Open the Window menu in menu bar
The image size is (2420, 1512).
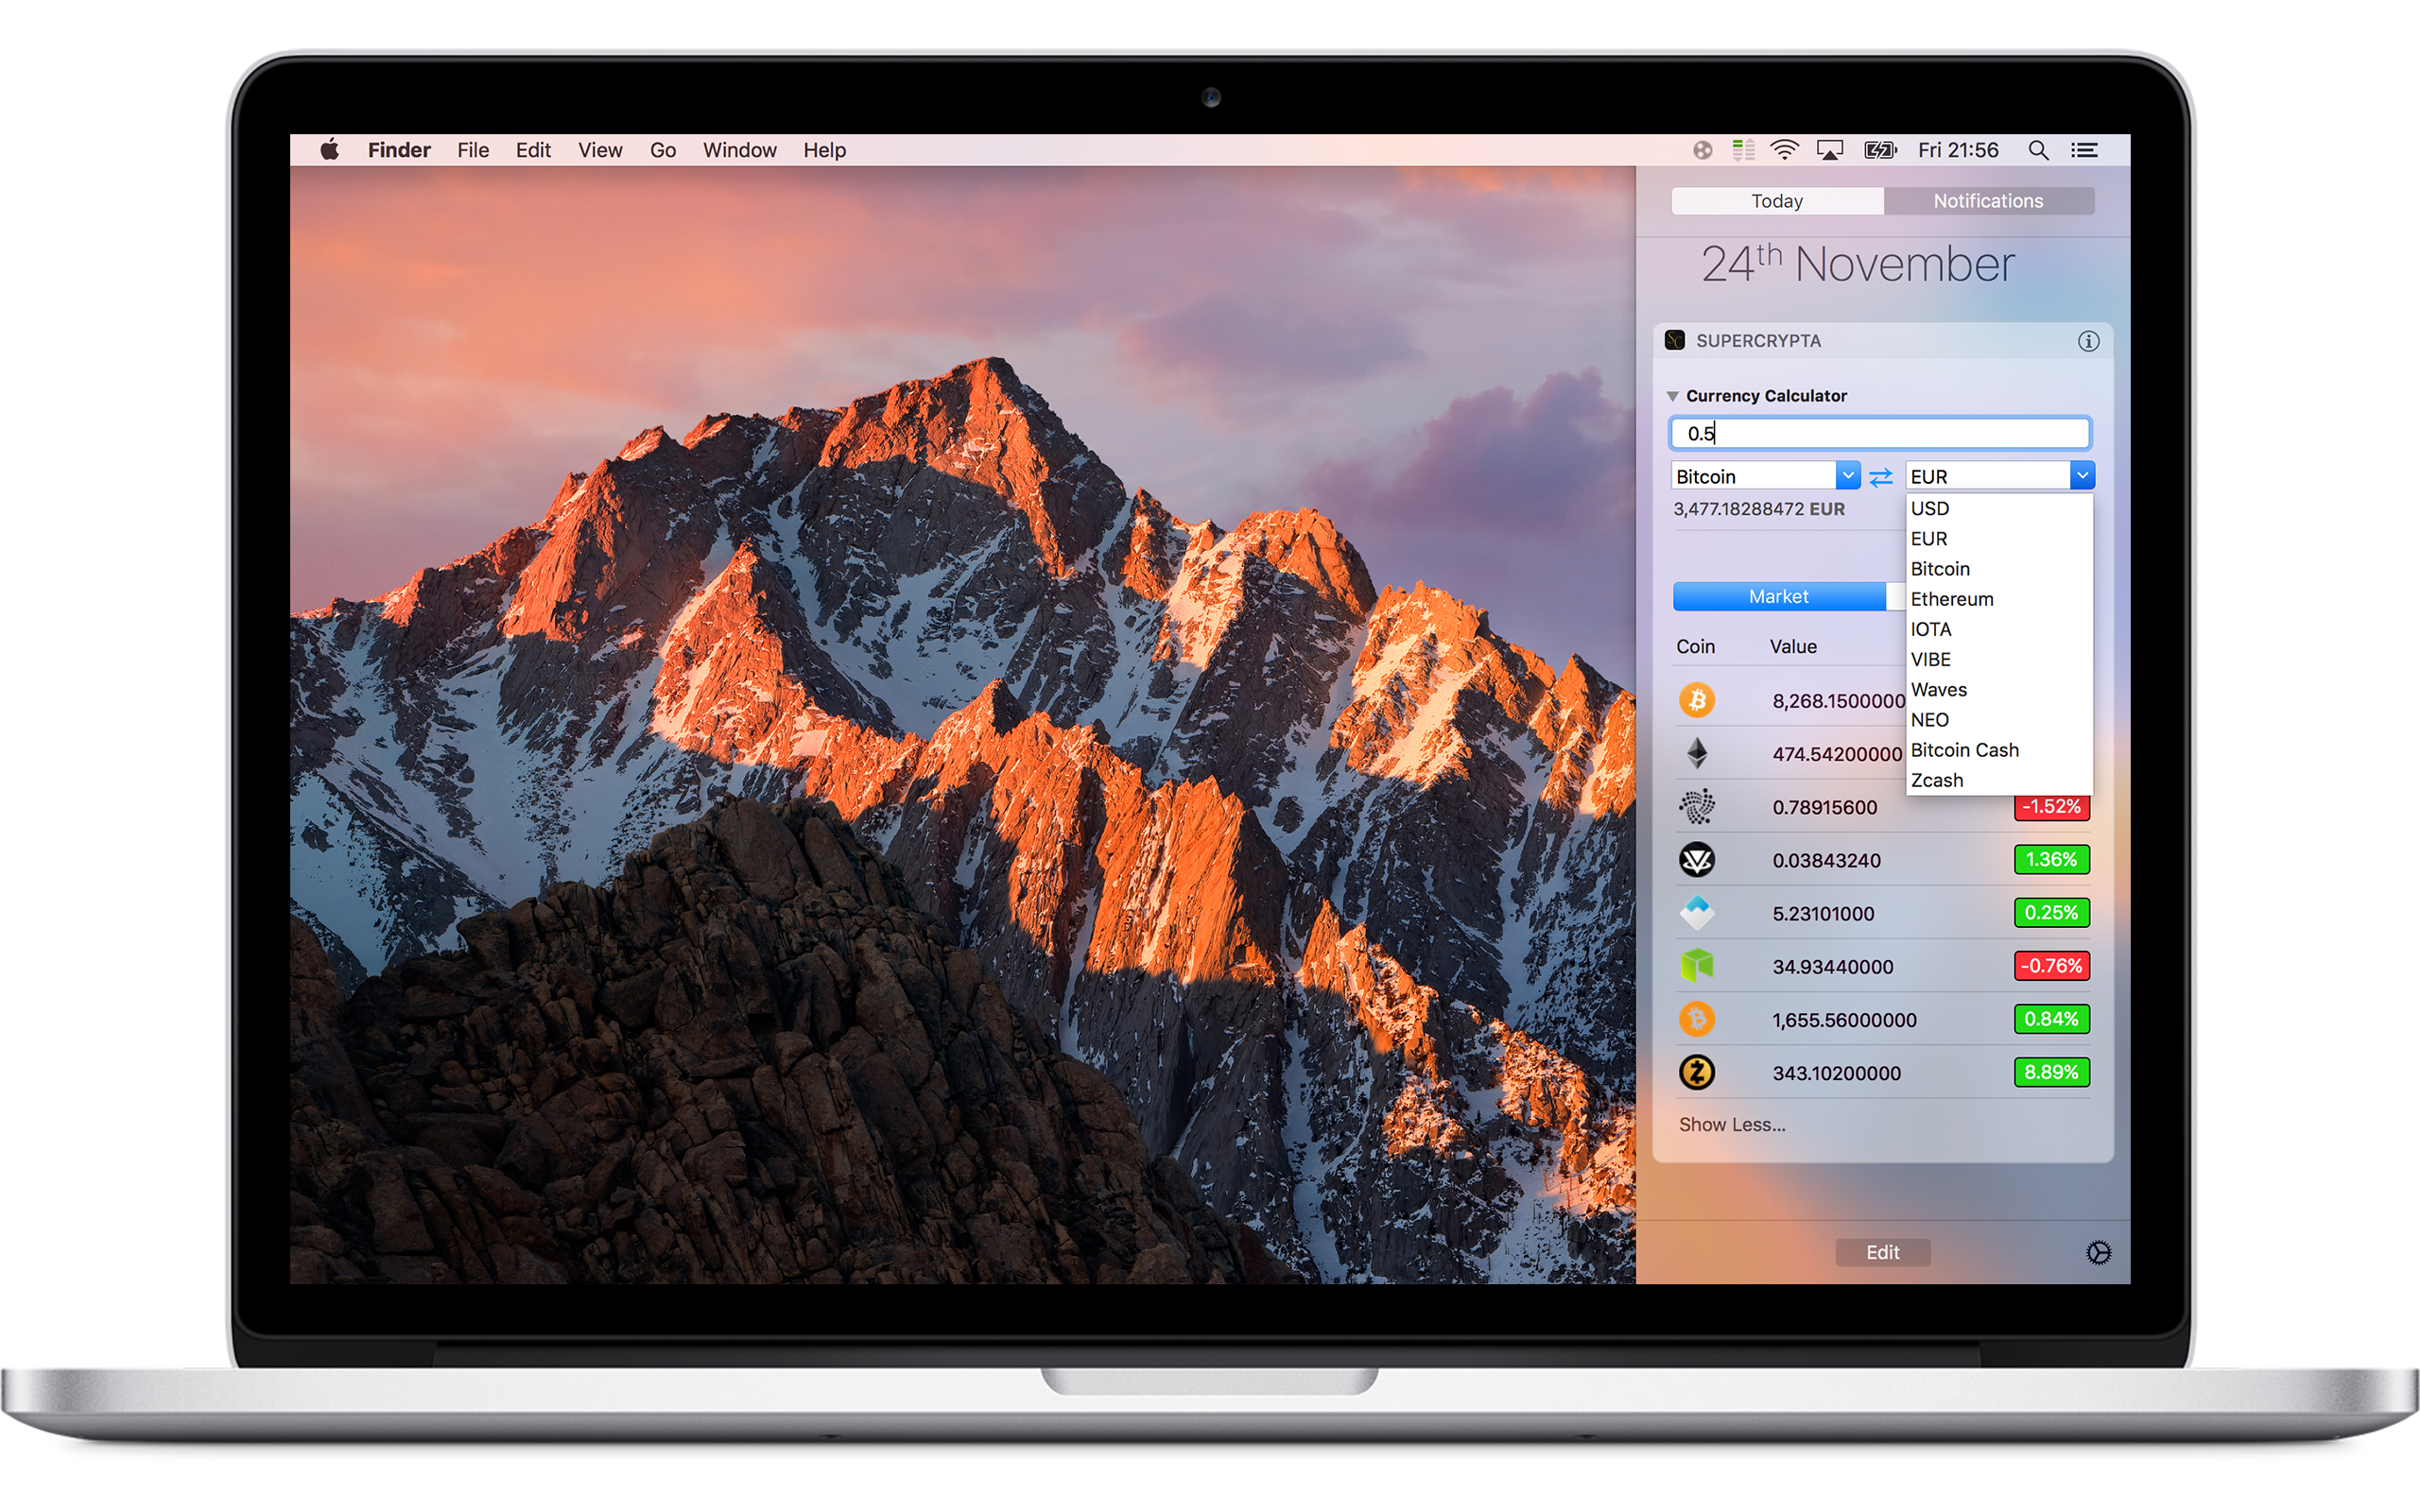point(739,150)
